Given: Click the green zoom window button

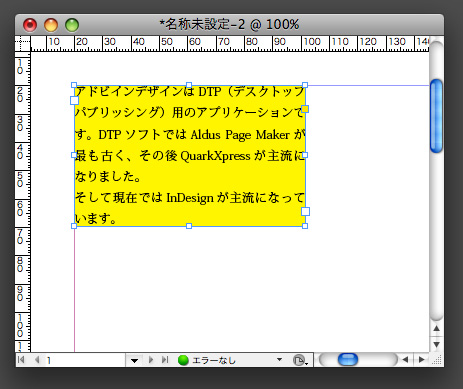Looking at the screenshot, I should pyautogui.click(x=72, y=25).
